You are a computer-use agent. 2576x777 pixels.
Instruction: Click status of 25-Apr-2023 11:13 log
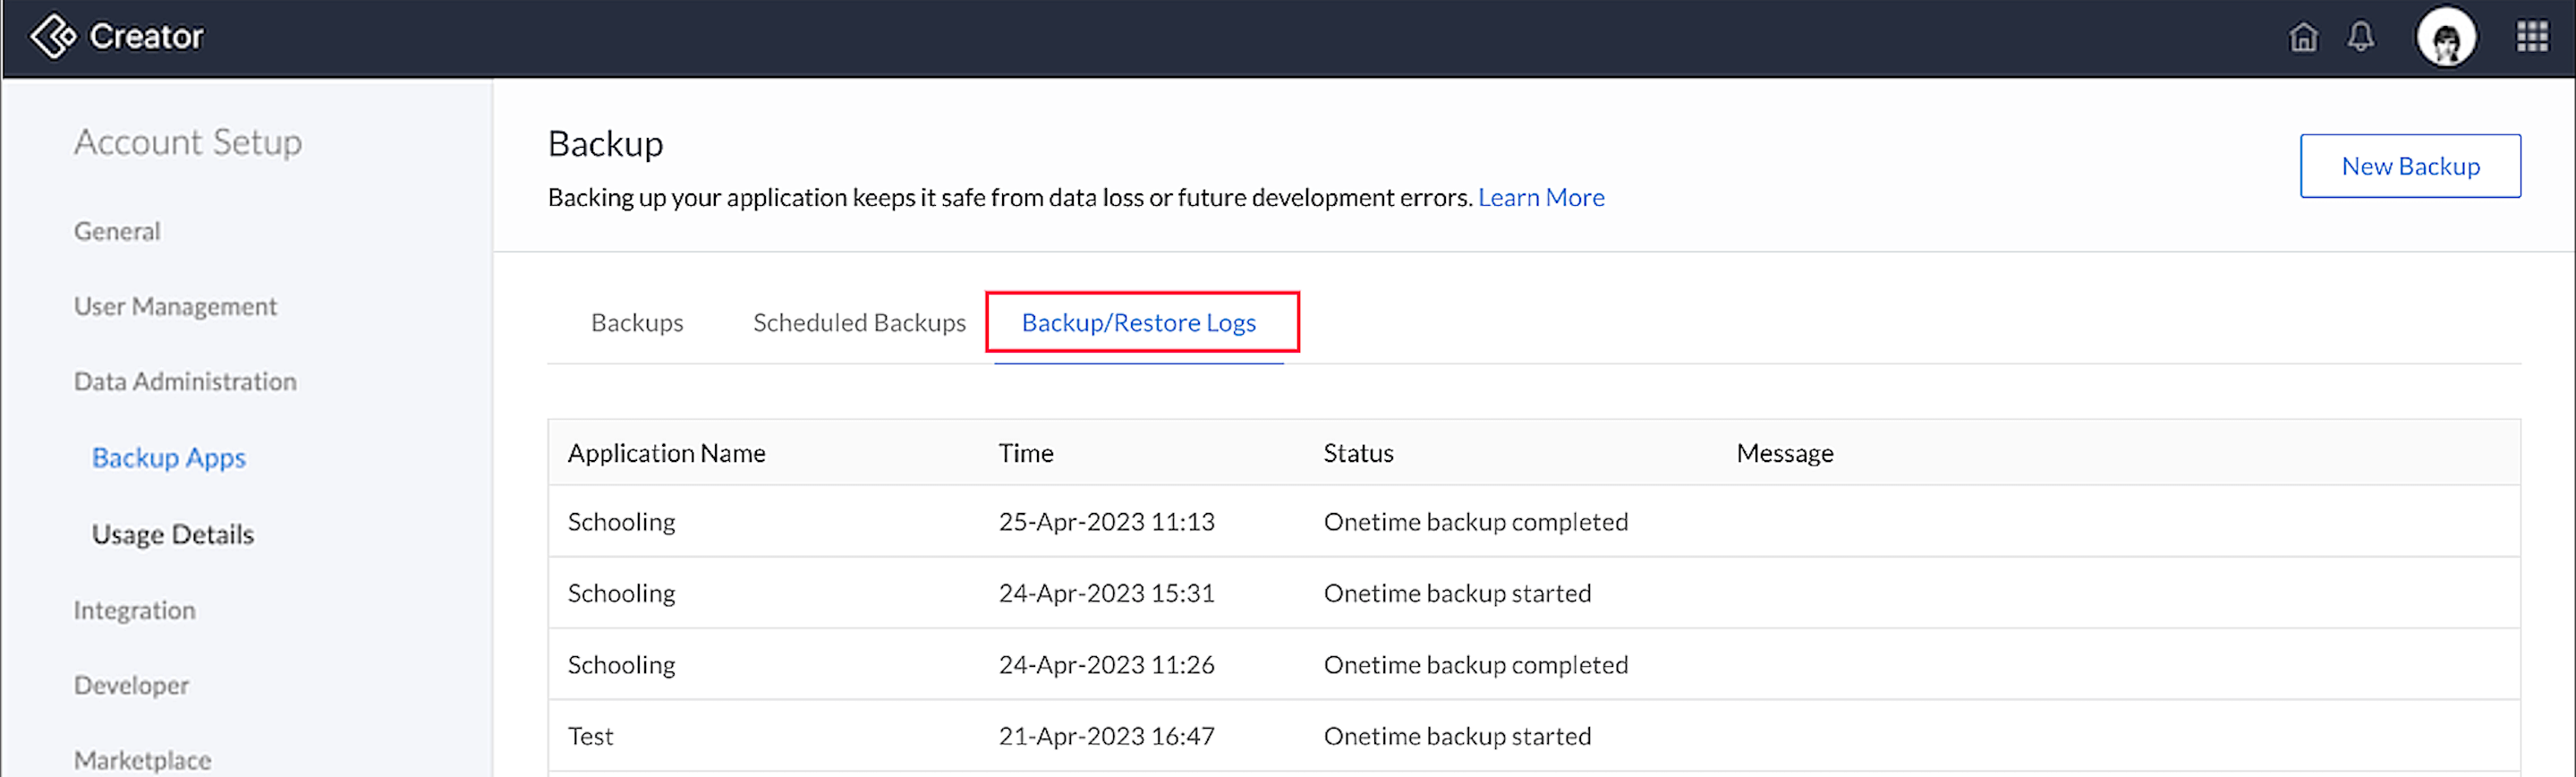tap(1476, 522)
